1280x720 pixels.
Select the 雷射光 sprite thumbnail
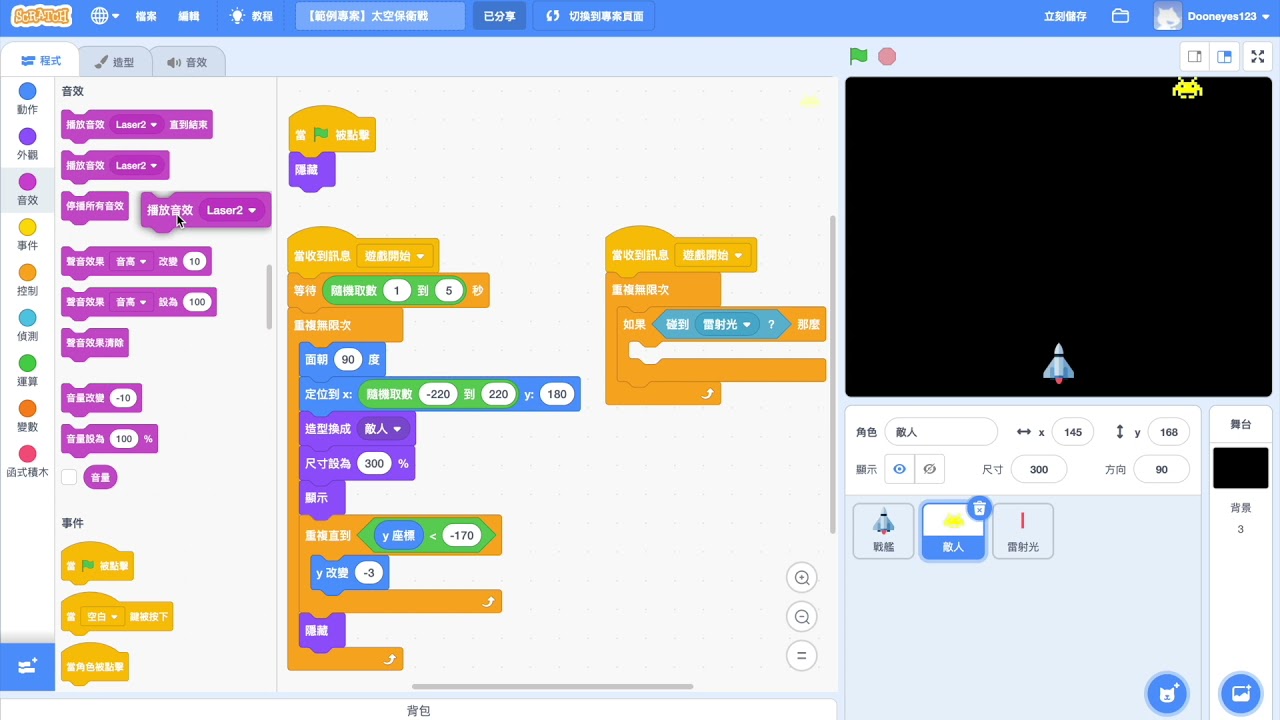click(x=1022, y=530)
